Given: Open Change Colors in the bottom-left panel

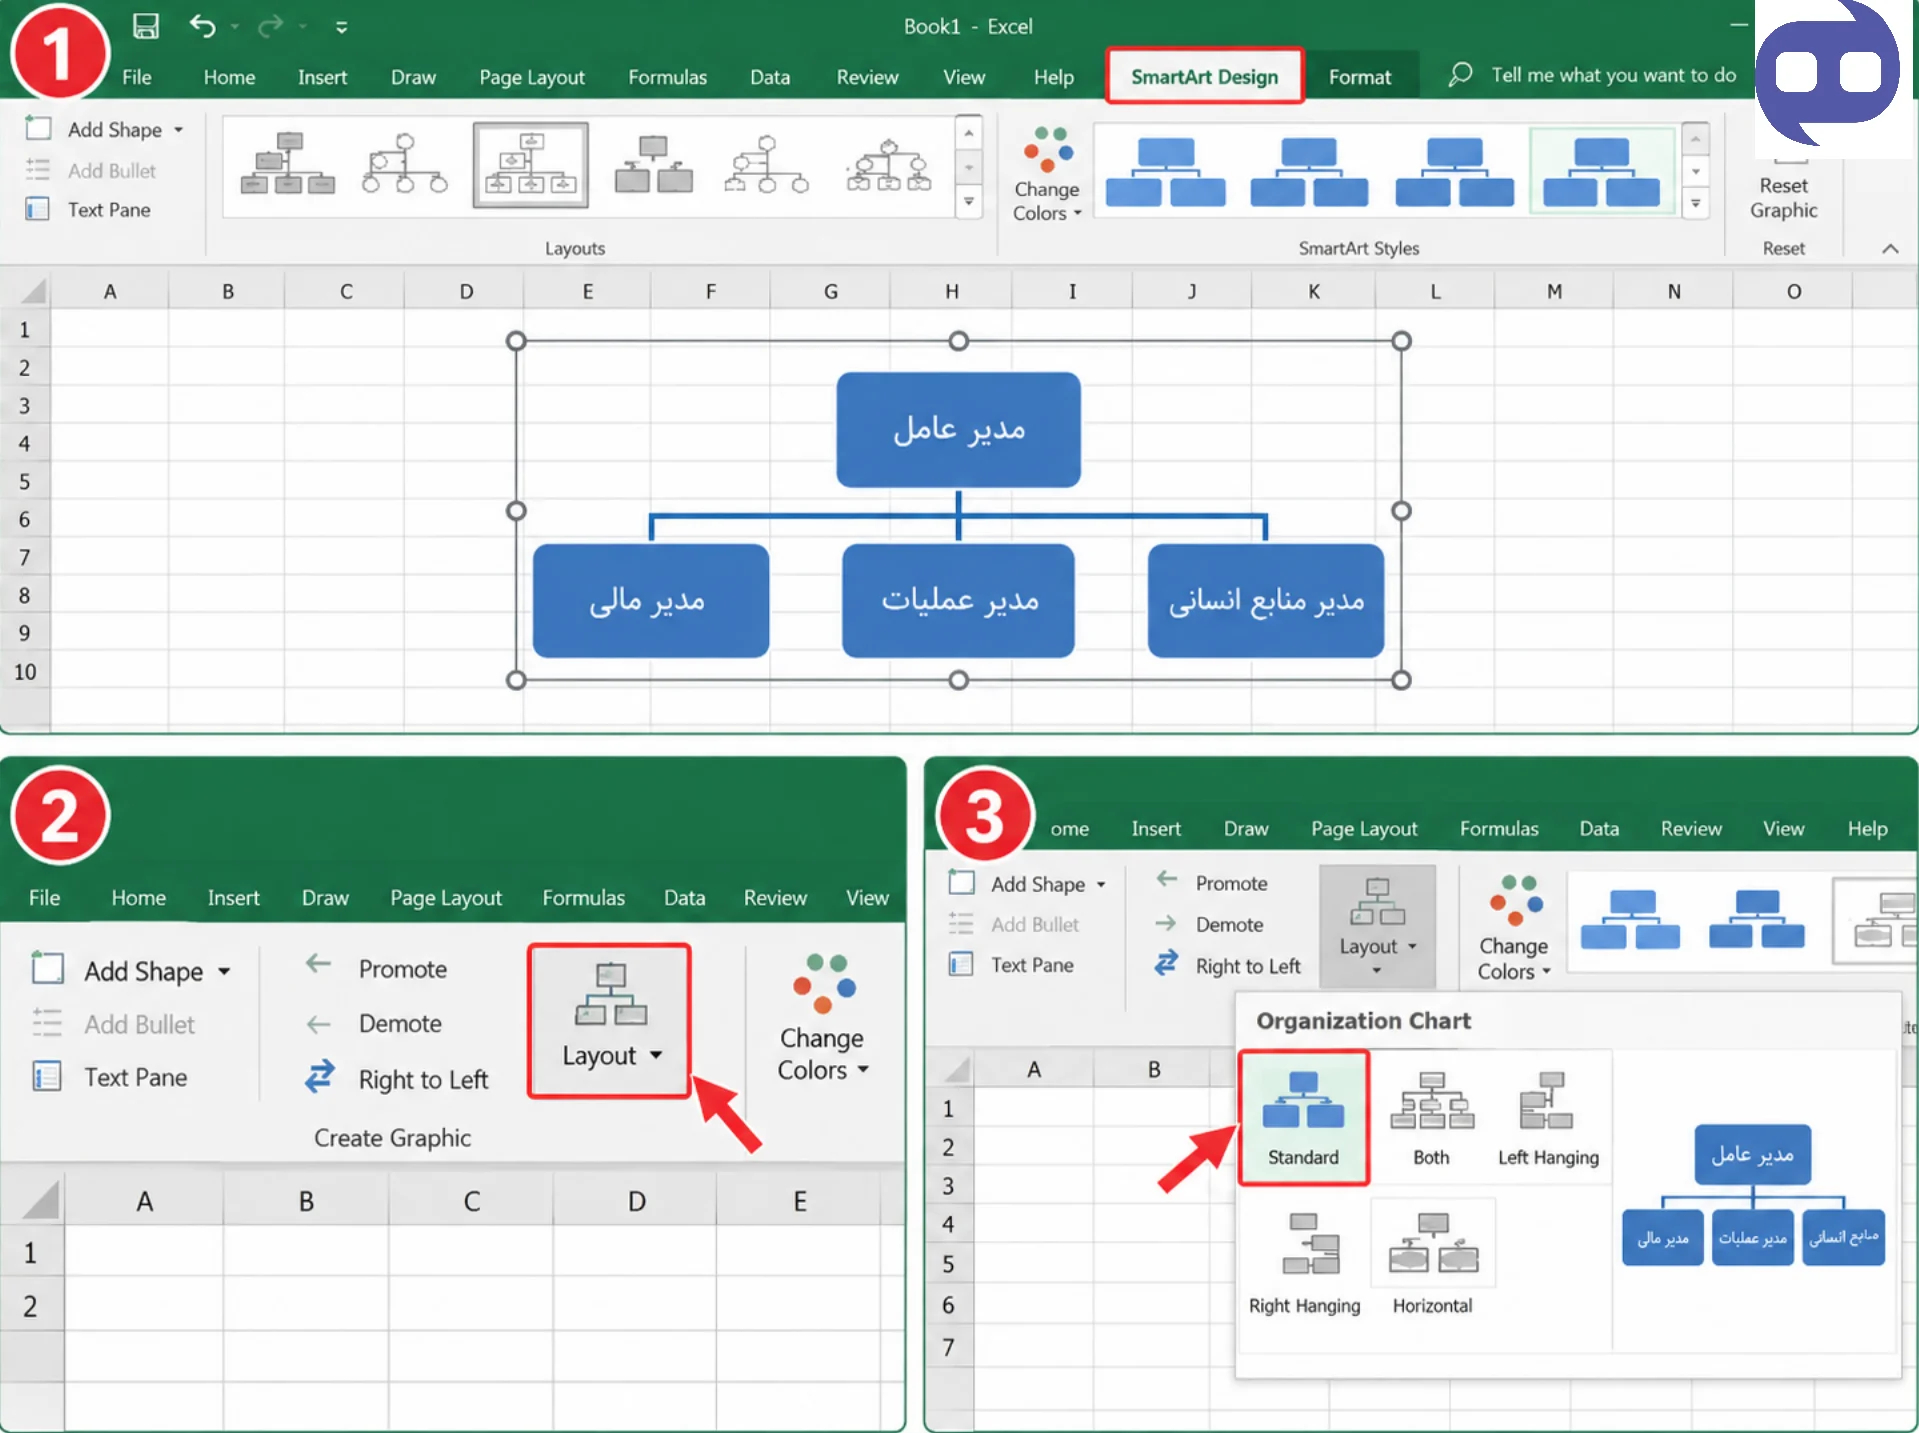Looking at the screenshot, I should 822,1018.
